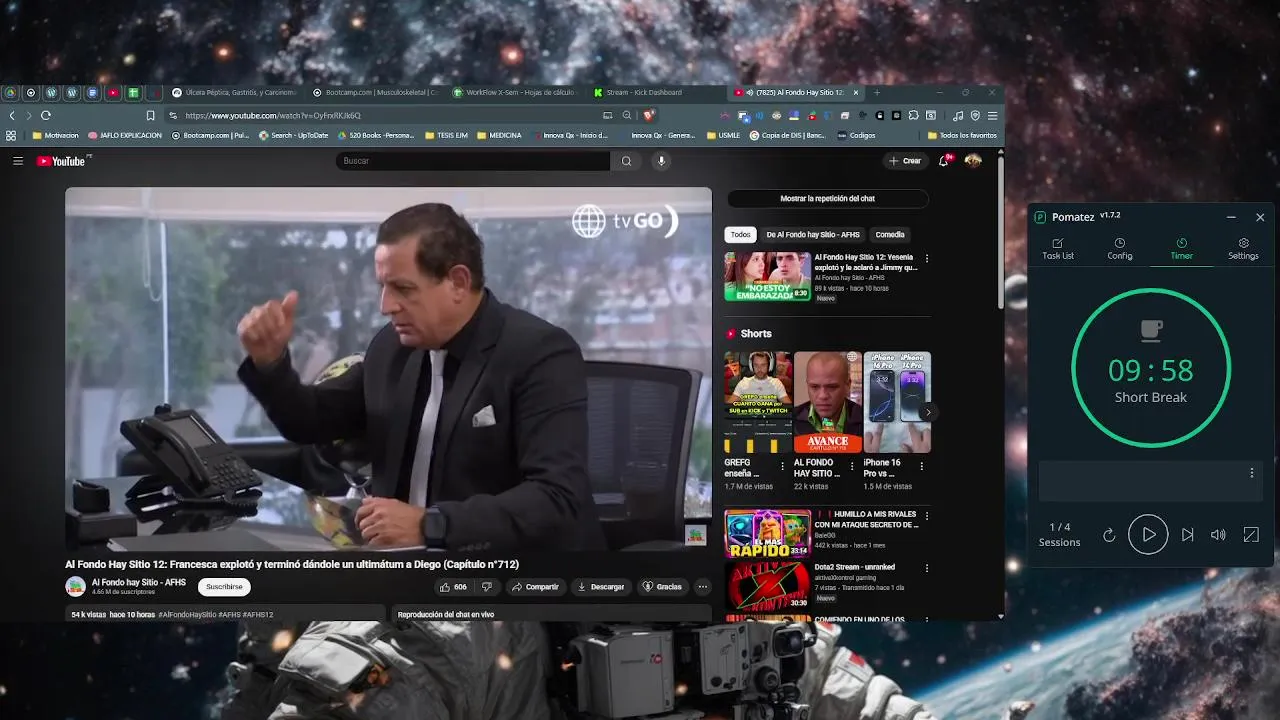
Task: Open the TESIS EJM bookmarks folder
Action: (447, 136)
